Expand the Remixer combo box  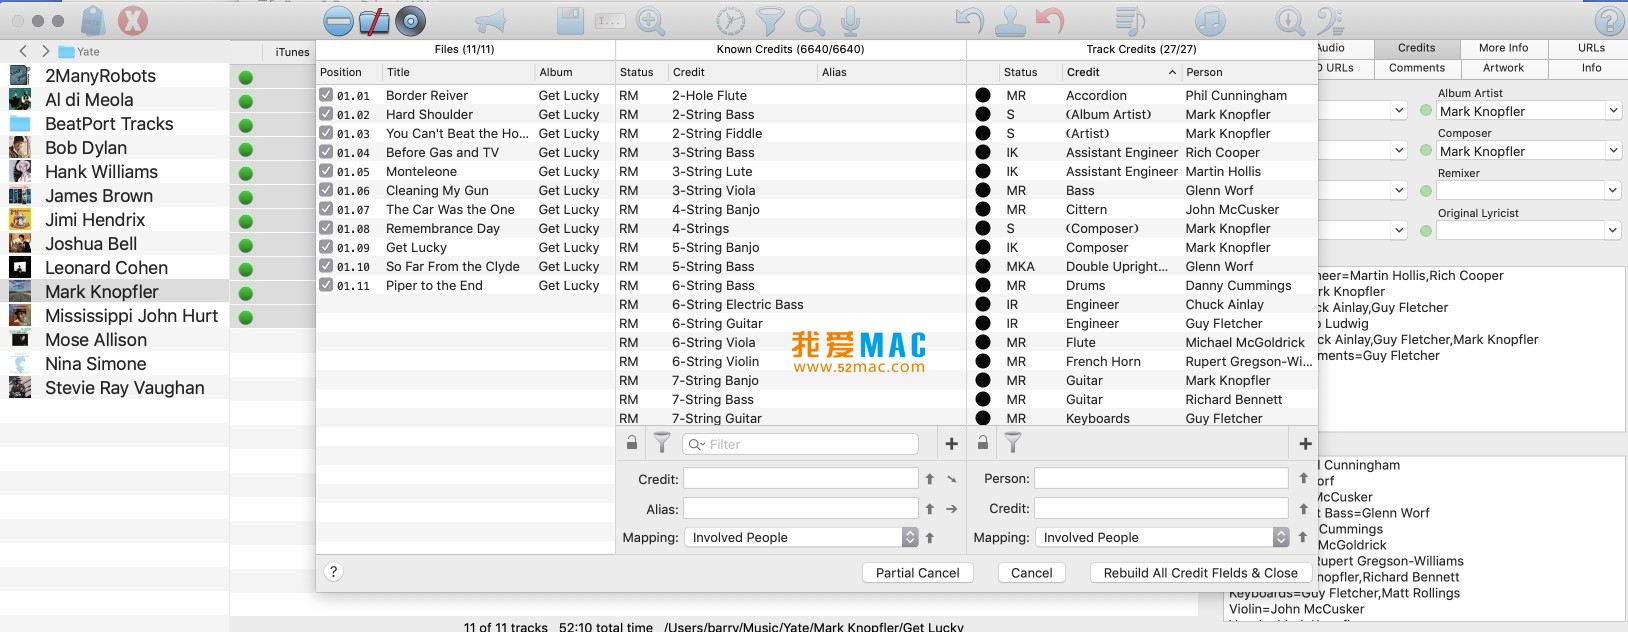point(1613,190)
